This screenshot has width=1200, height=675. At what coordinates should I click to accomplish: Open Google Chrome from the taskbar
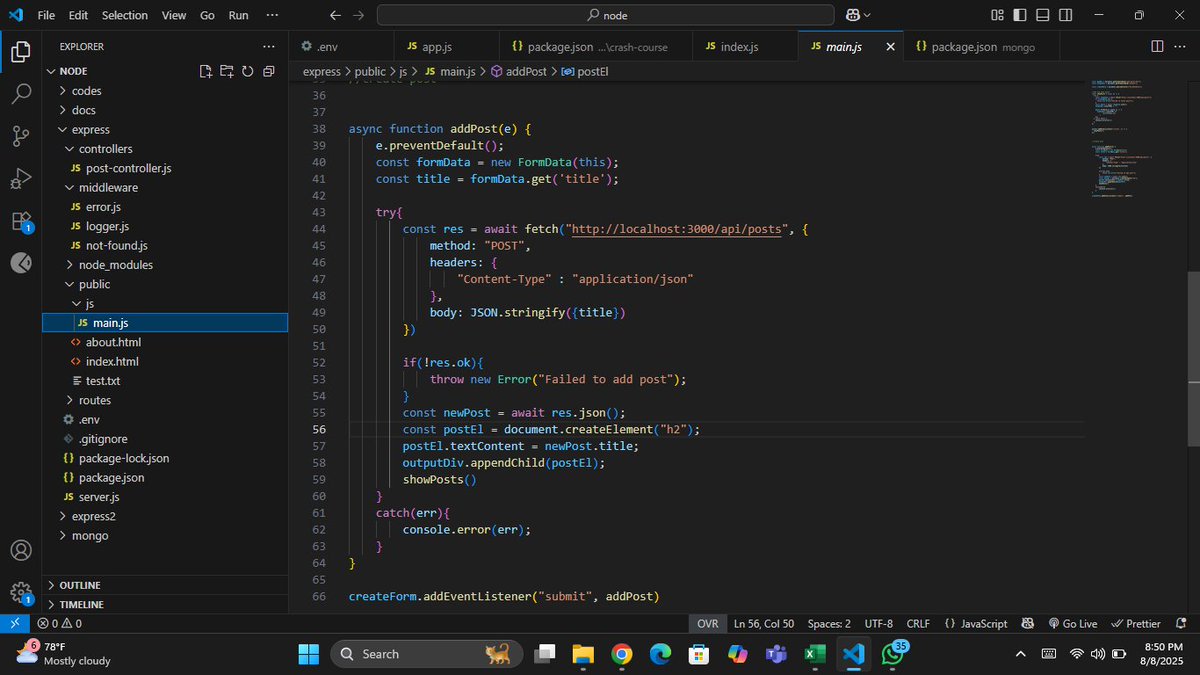click(622, 654)
